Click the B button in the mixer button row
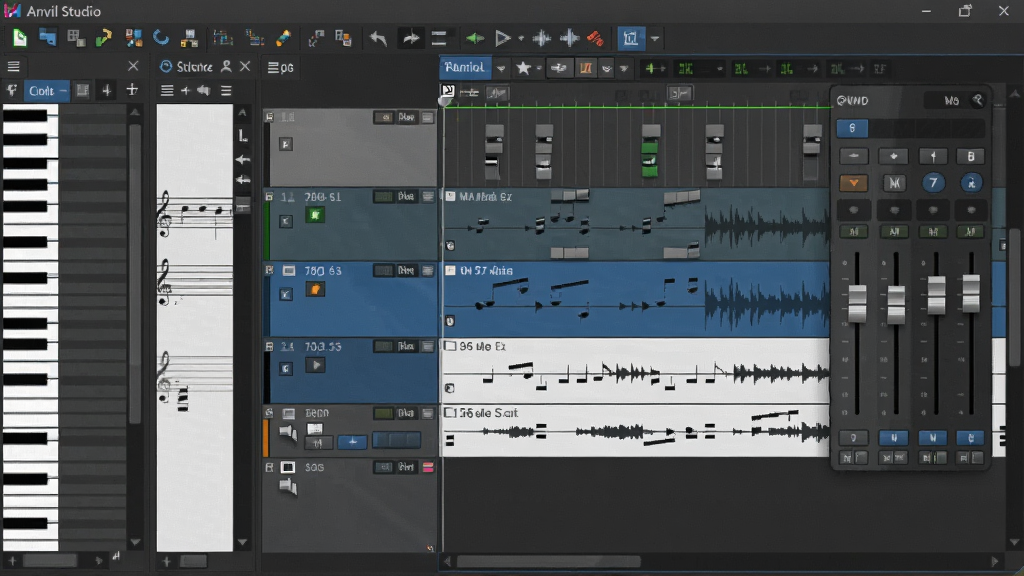 tap(970, 156)
